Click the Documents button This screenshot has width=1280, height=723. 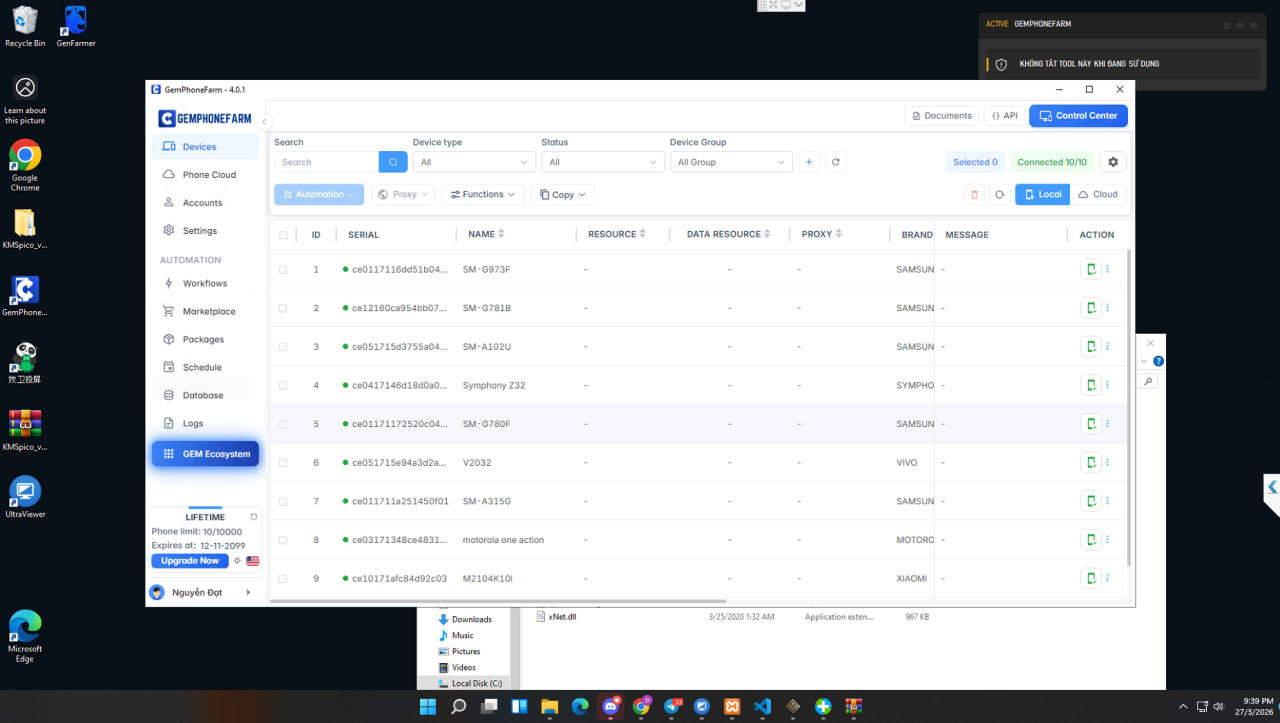941,116
